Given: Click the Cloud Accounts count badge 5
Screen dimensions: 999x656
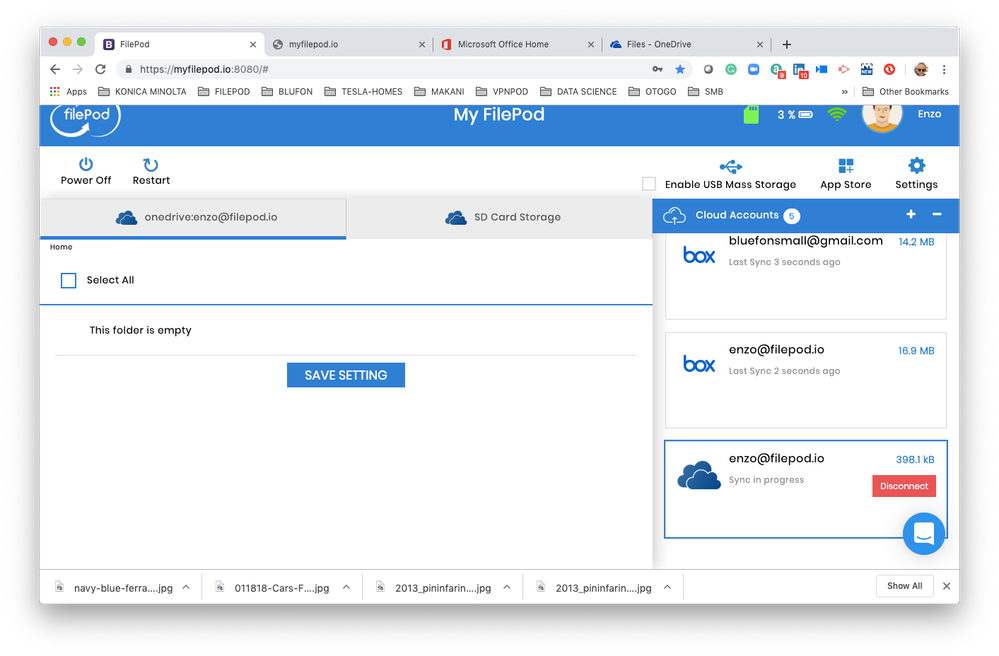Looking at the screenshot, I should click(x=792, y=216).
